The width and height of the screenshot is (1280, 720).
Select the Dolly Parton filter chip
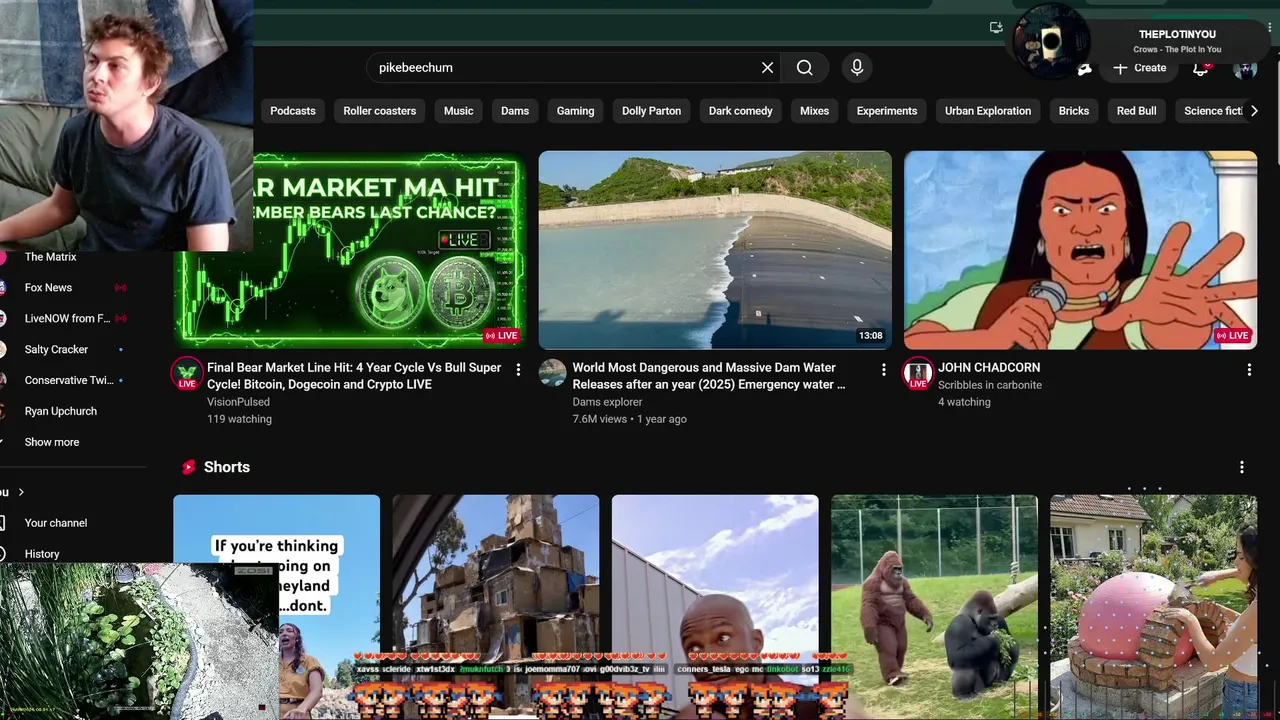click(651, 111)
